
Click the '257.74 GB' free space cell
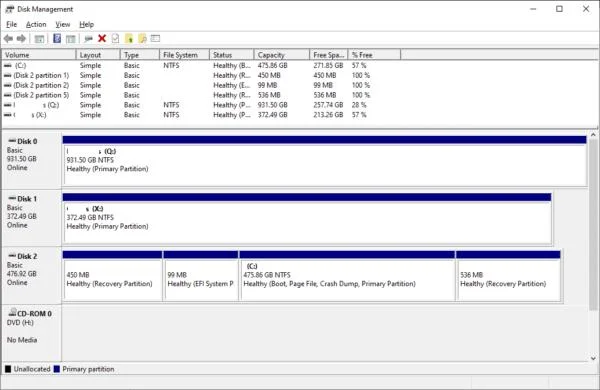click(328, 105)
